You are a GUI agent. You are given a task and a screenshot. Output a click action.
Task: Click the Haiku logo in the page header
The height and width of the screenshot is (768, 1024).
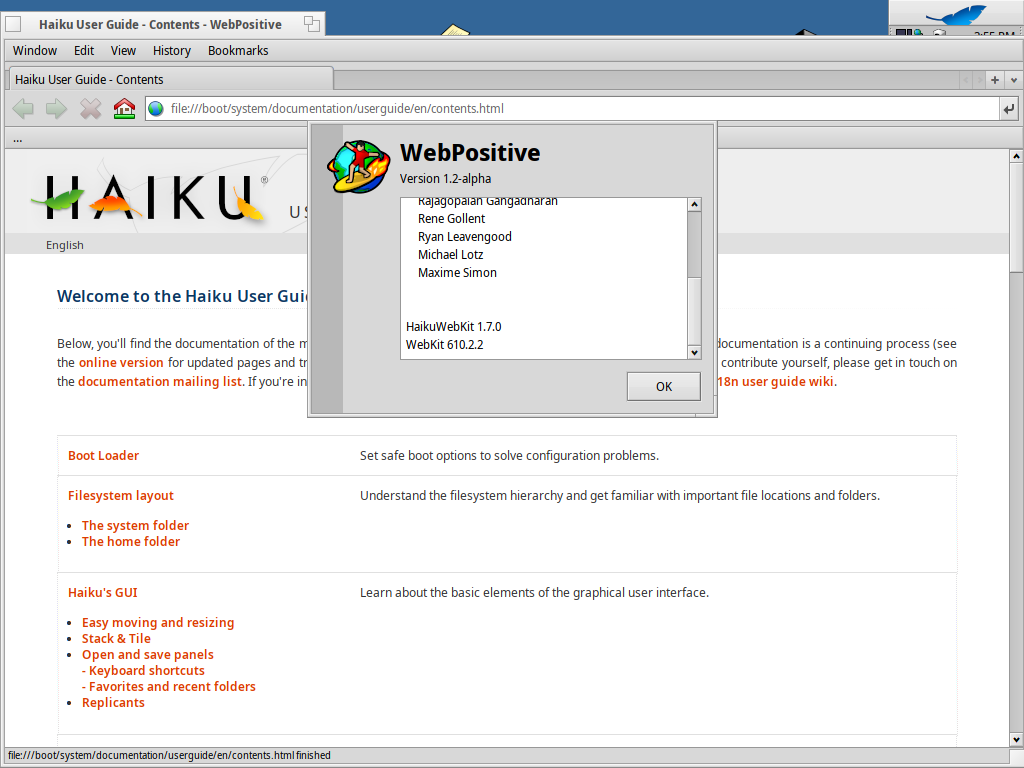coord(150,197)
